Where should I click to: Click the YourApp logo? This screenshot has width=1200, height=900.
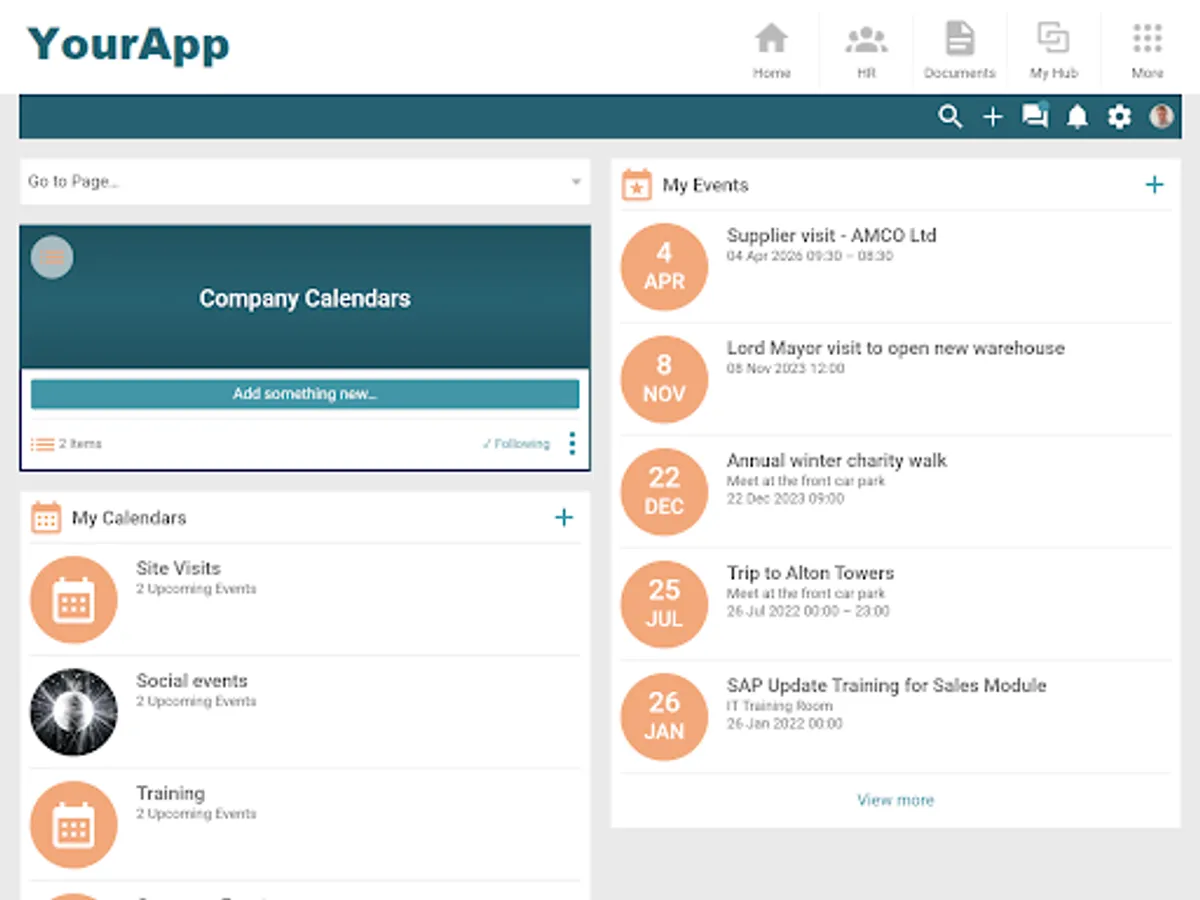click(x=128, y=45)
